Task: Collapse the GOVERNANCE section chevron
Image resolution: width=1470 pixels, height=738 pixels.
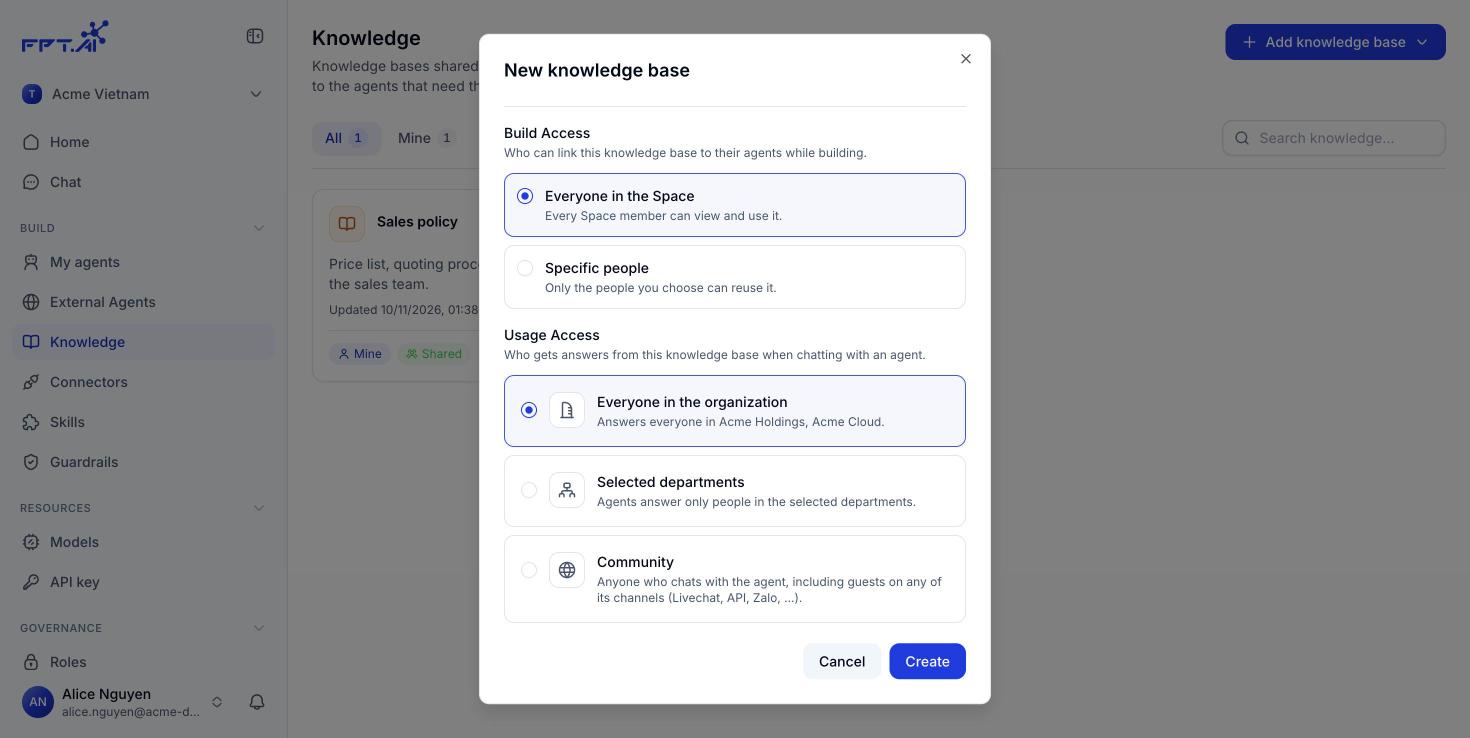Action: 259,628
